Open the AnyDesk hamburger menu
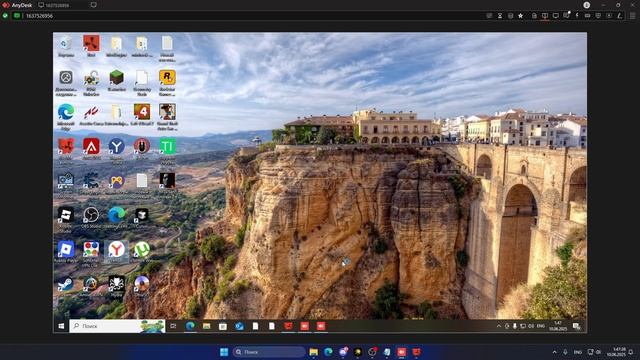 633,16
